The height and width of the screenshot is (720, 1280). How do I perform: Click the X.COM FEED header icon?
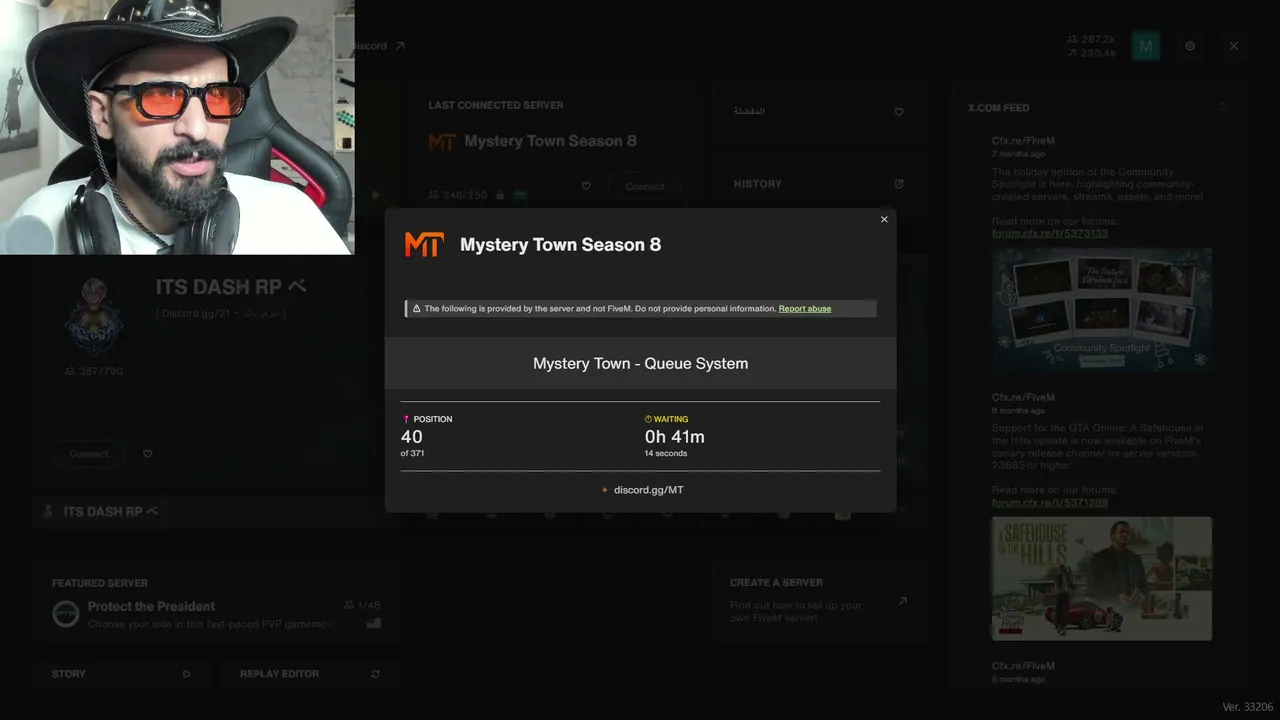click(x=1222, y=107)
